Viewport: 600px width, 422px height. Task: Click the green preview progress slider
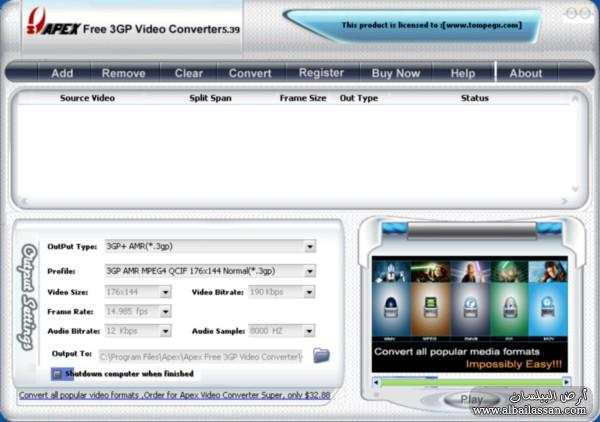pyautogui.click(x=471, y=382)
